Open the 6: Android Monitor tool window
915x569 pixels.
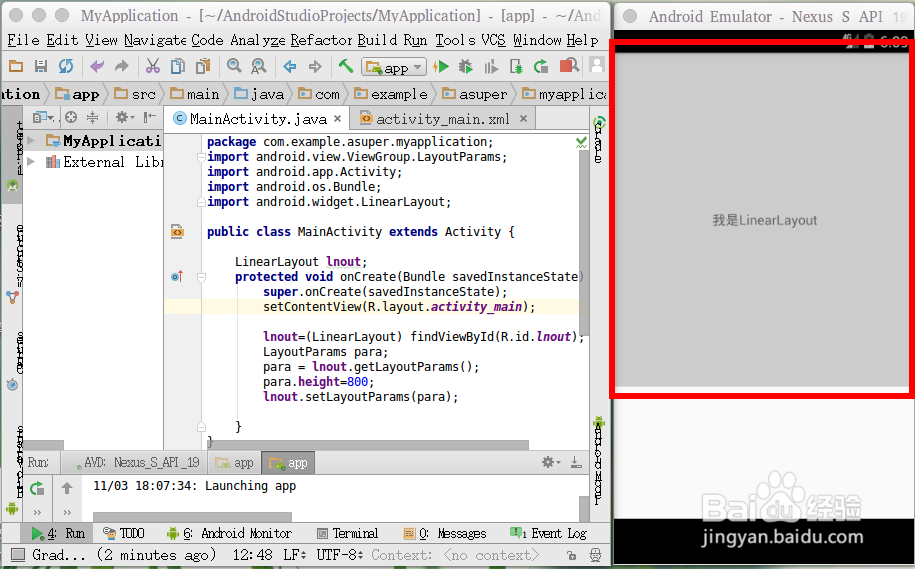[229, 533]
